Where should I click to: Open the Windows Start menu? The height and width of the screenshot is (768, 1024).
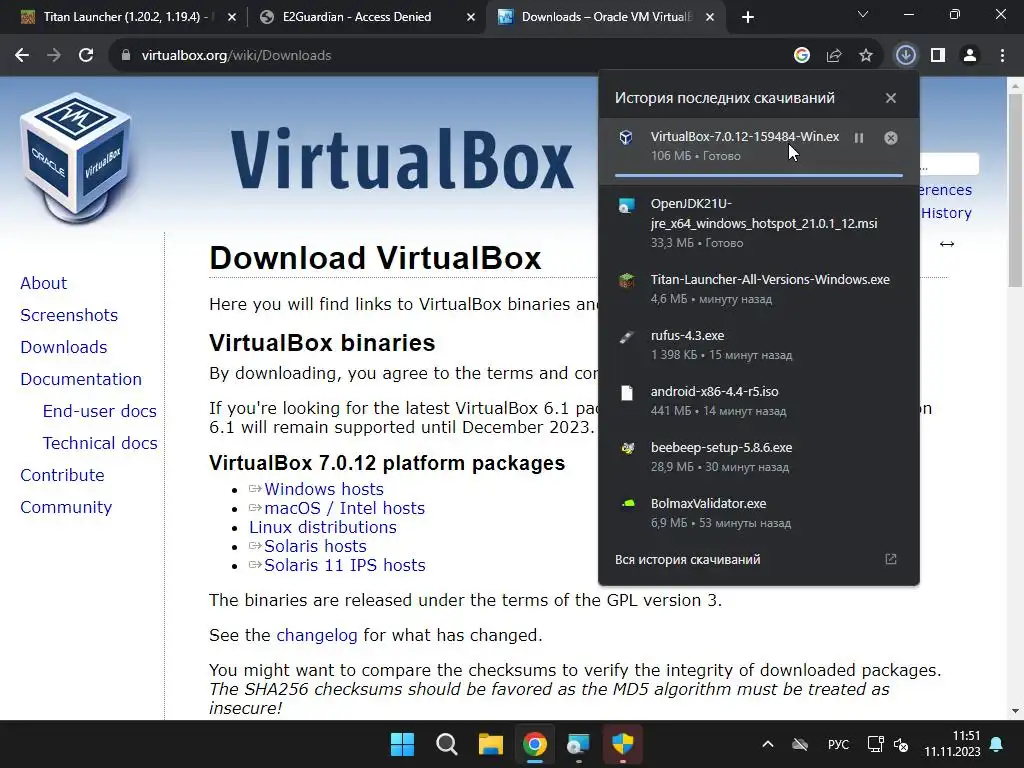(402, 744)
